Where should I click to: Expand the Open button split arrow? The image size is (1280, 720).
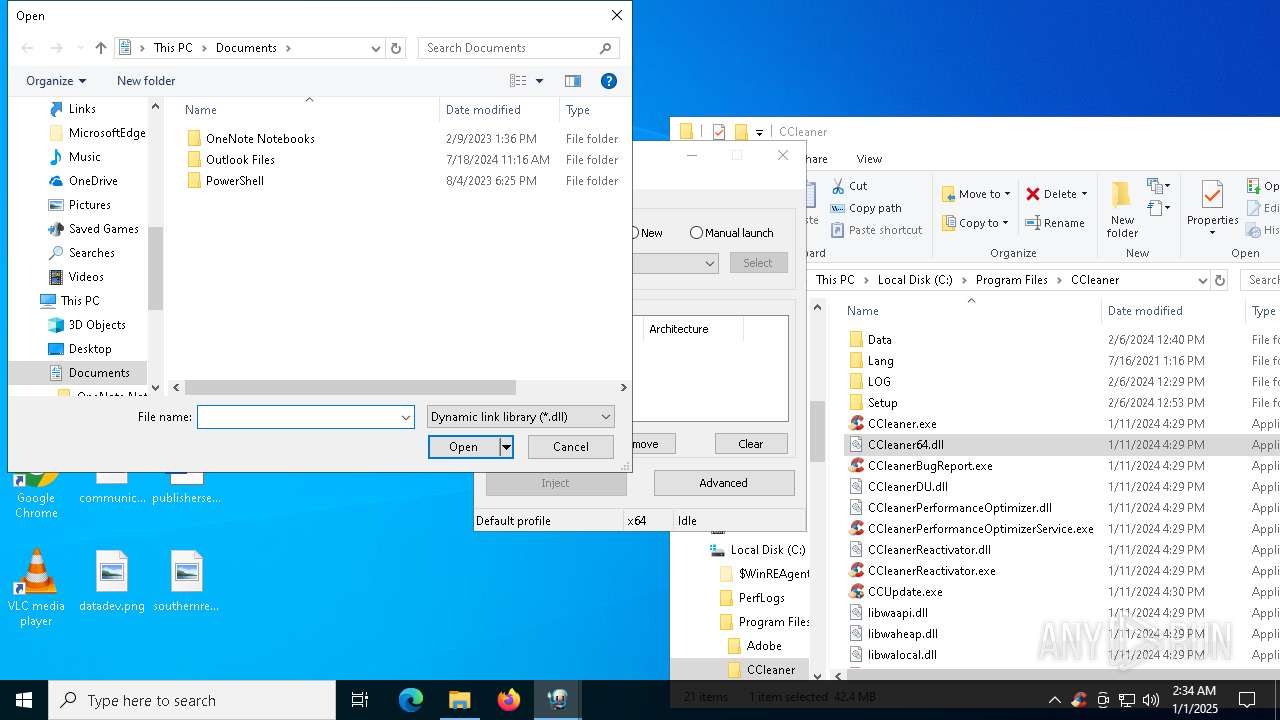[x=507, y=447]
